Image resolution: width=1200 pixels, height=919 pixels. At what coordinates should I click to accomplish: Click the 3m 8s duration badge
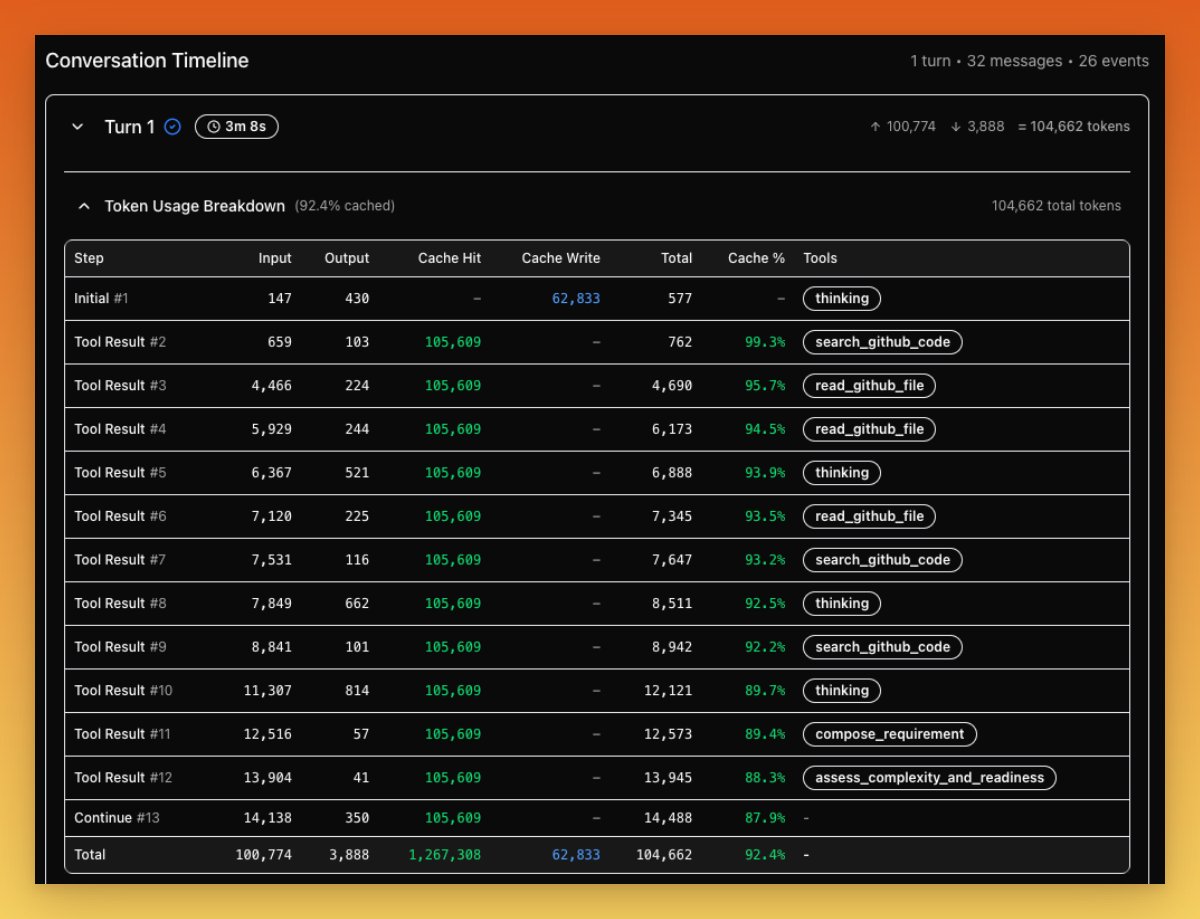[x=237, y=127]
